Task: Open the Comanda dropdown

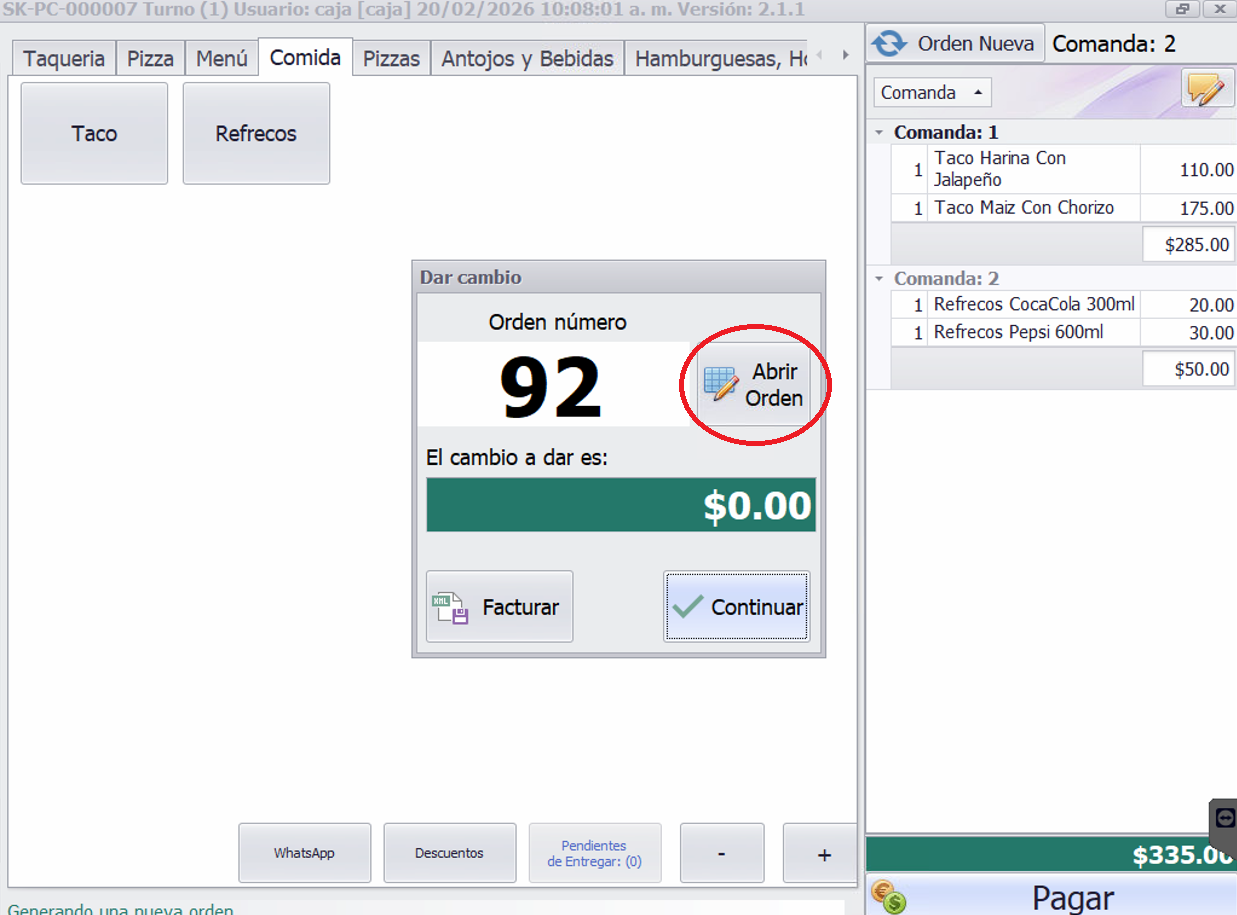Action: (932, 93)
